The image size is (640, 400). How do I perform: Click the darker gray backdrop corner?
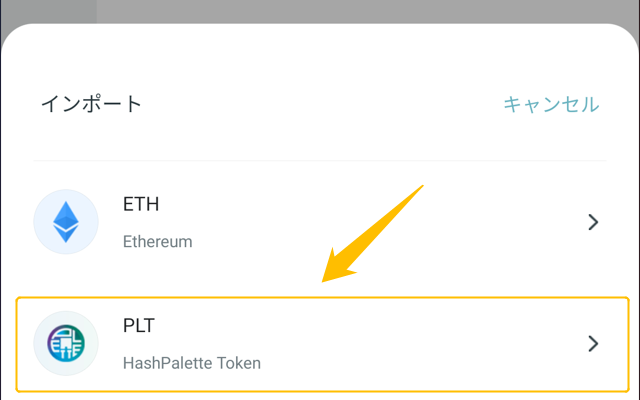tap(48, 10)
